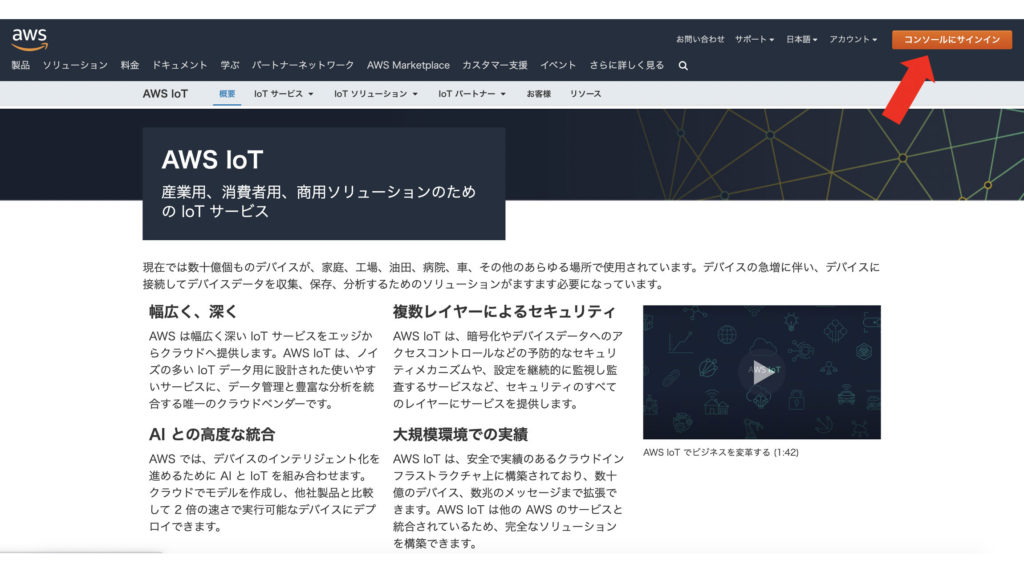
Task: Open 製品 in main navigation
Action: pos(20,66)
